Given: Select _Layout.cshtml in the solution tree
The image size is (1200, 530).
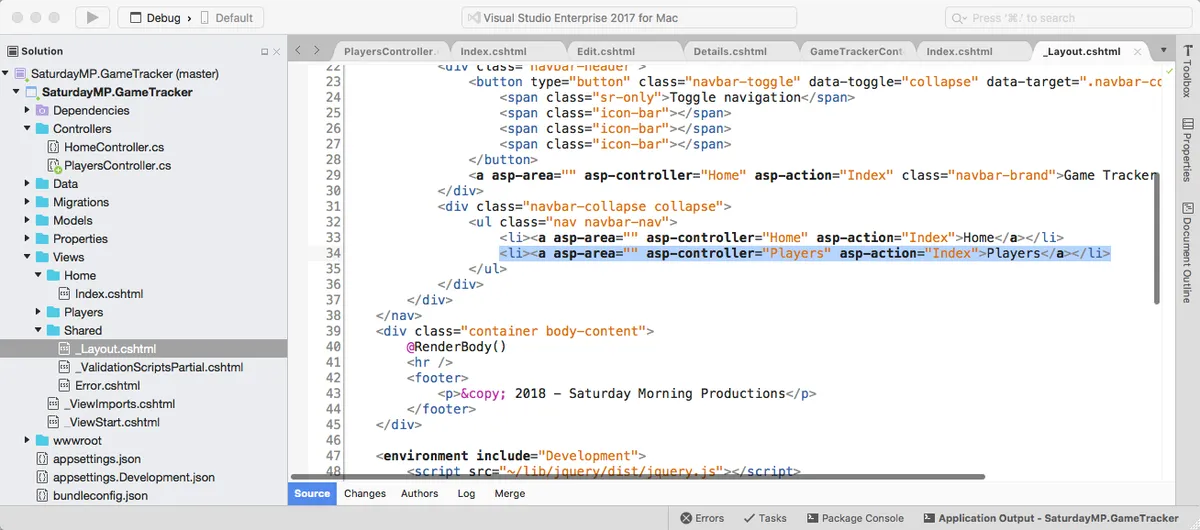Looking at the screenshot, I should click(115, 349).
